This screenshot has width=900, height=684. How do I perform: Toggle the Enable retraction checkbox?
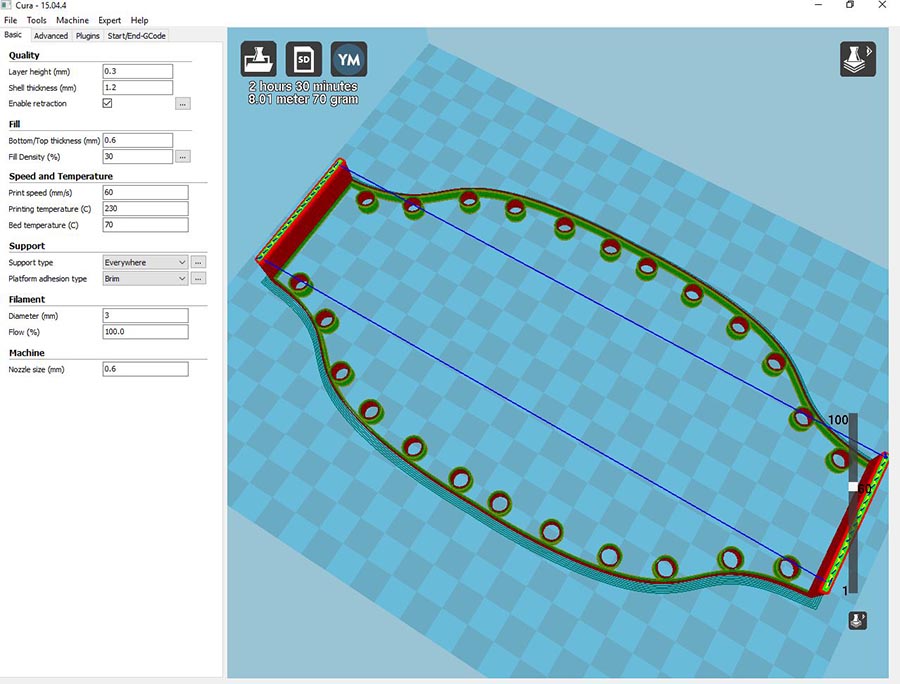(107, 103)
